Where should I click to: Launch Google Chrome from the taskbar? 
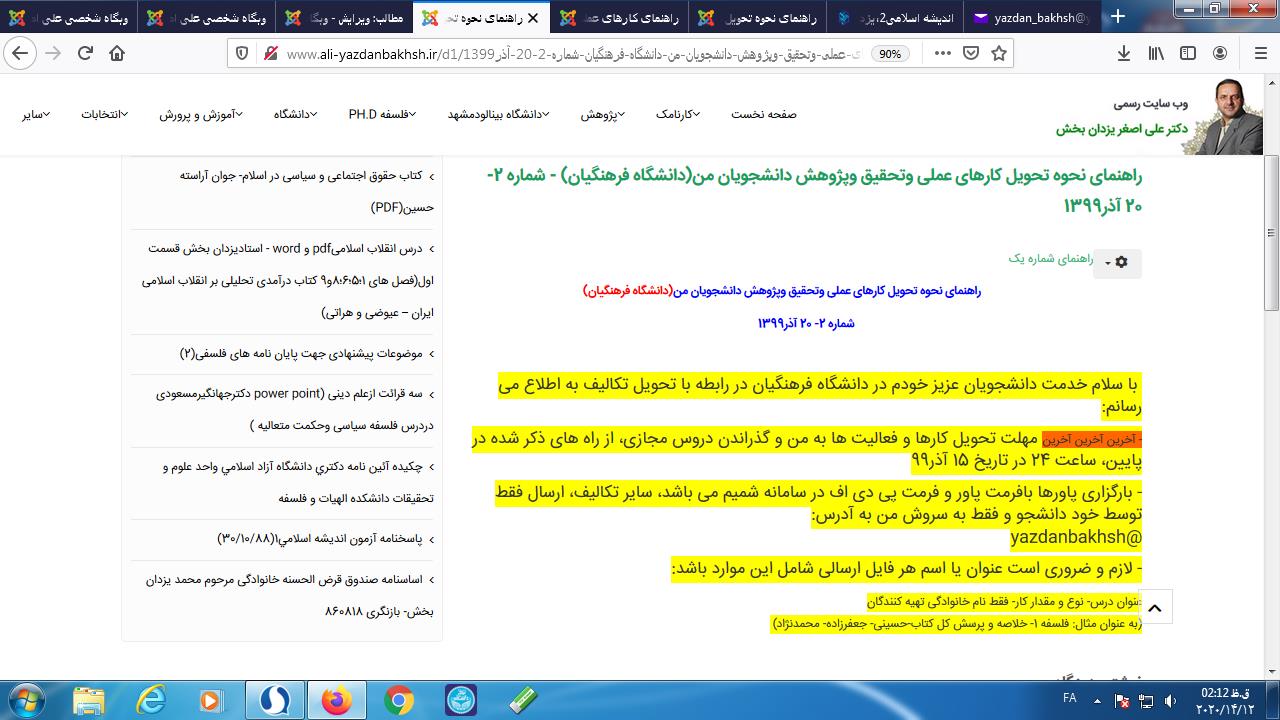click(x=398, y=699)
